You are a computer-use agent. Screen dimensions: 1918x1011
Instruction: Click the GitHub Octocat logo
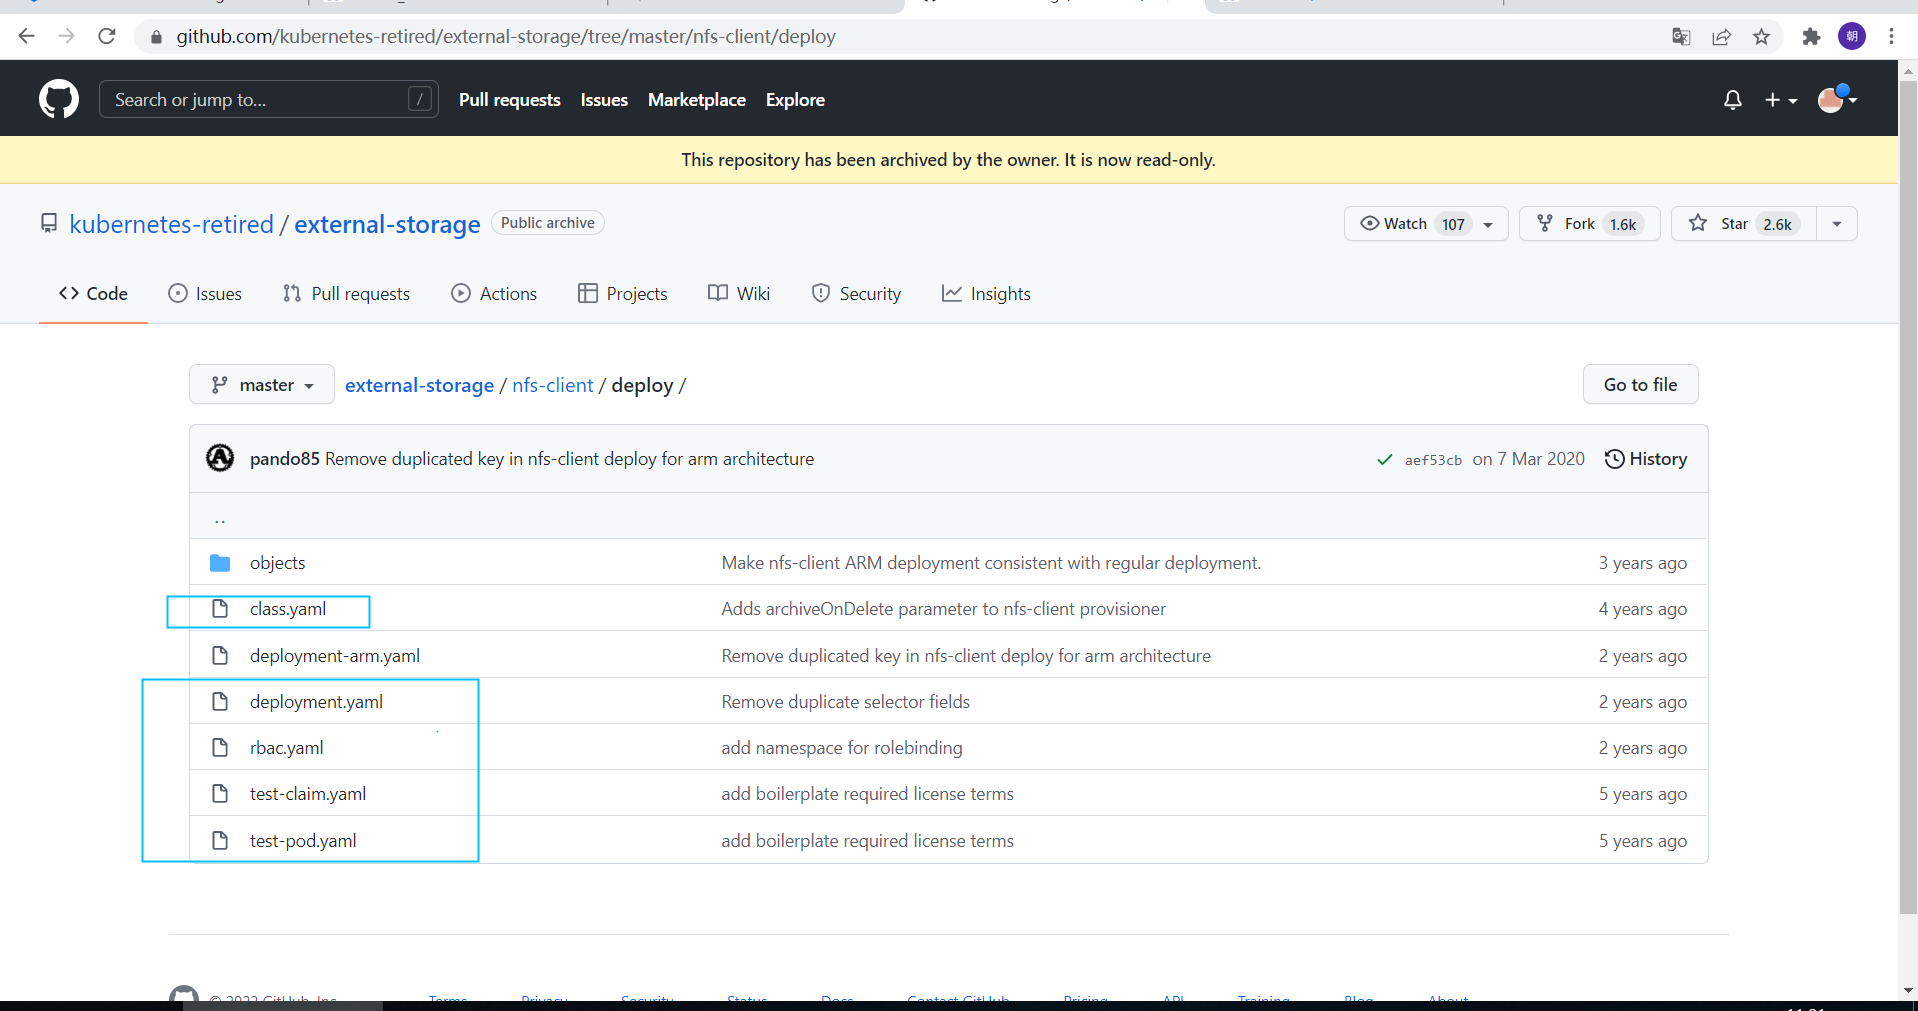tap(59, 99)
